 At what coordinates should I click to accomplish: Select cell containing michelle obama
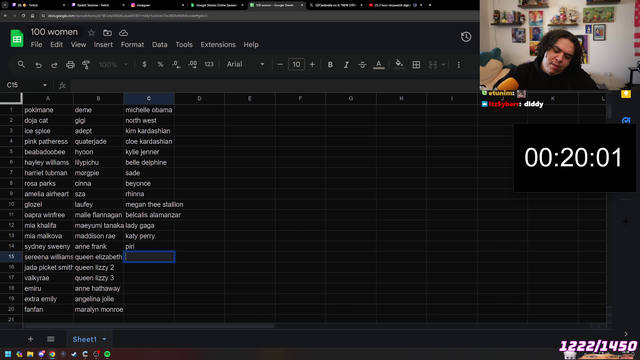point(149,110)
